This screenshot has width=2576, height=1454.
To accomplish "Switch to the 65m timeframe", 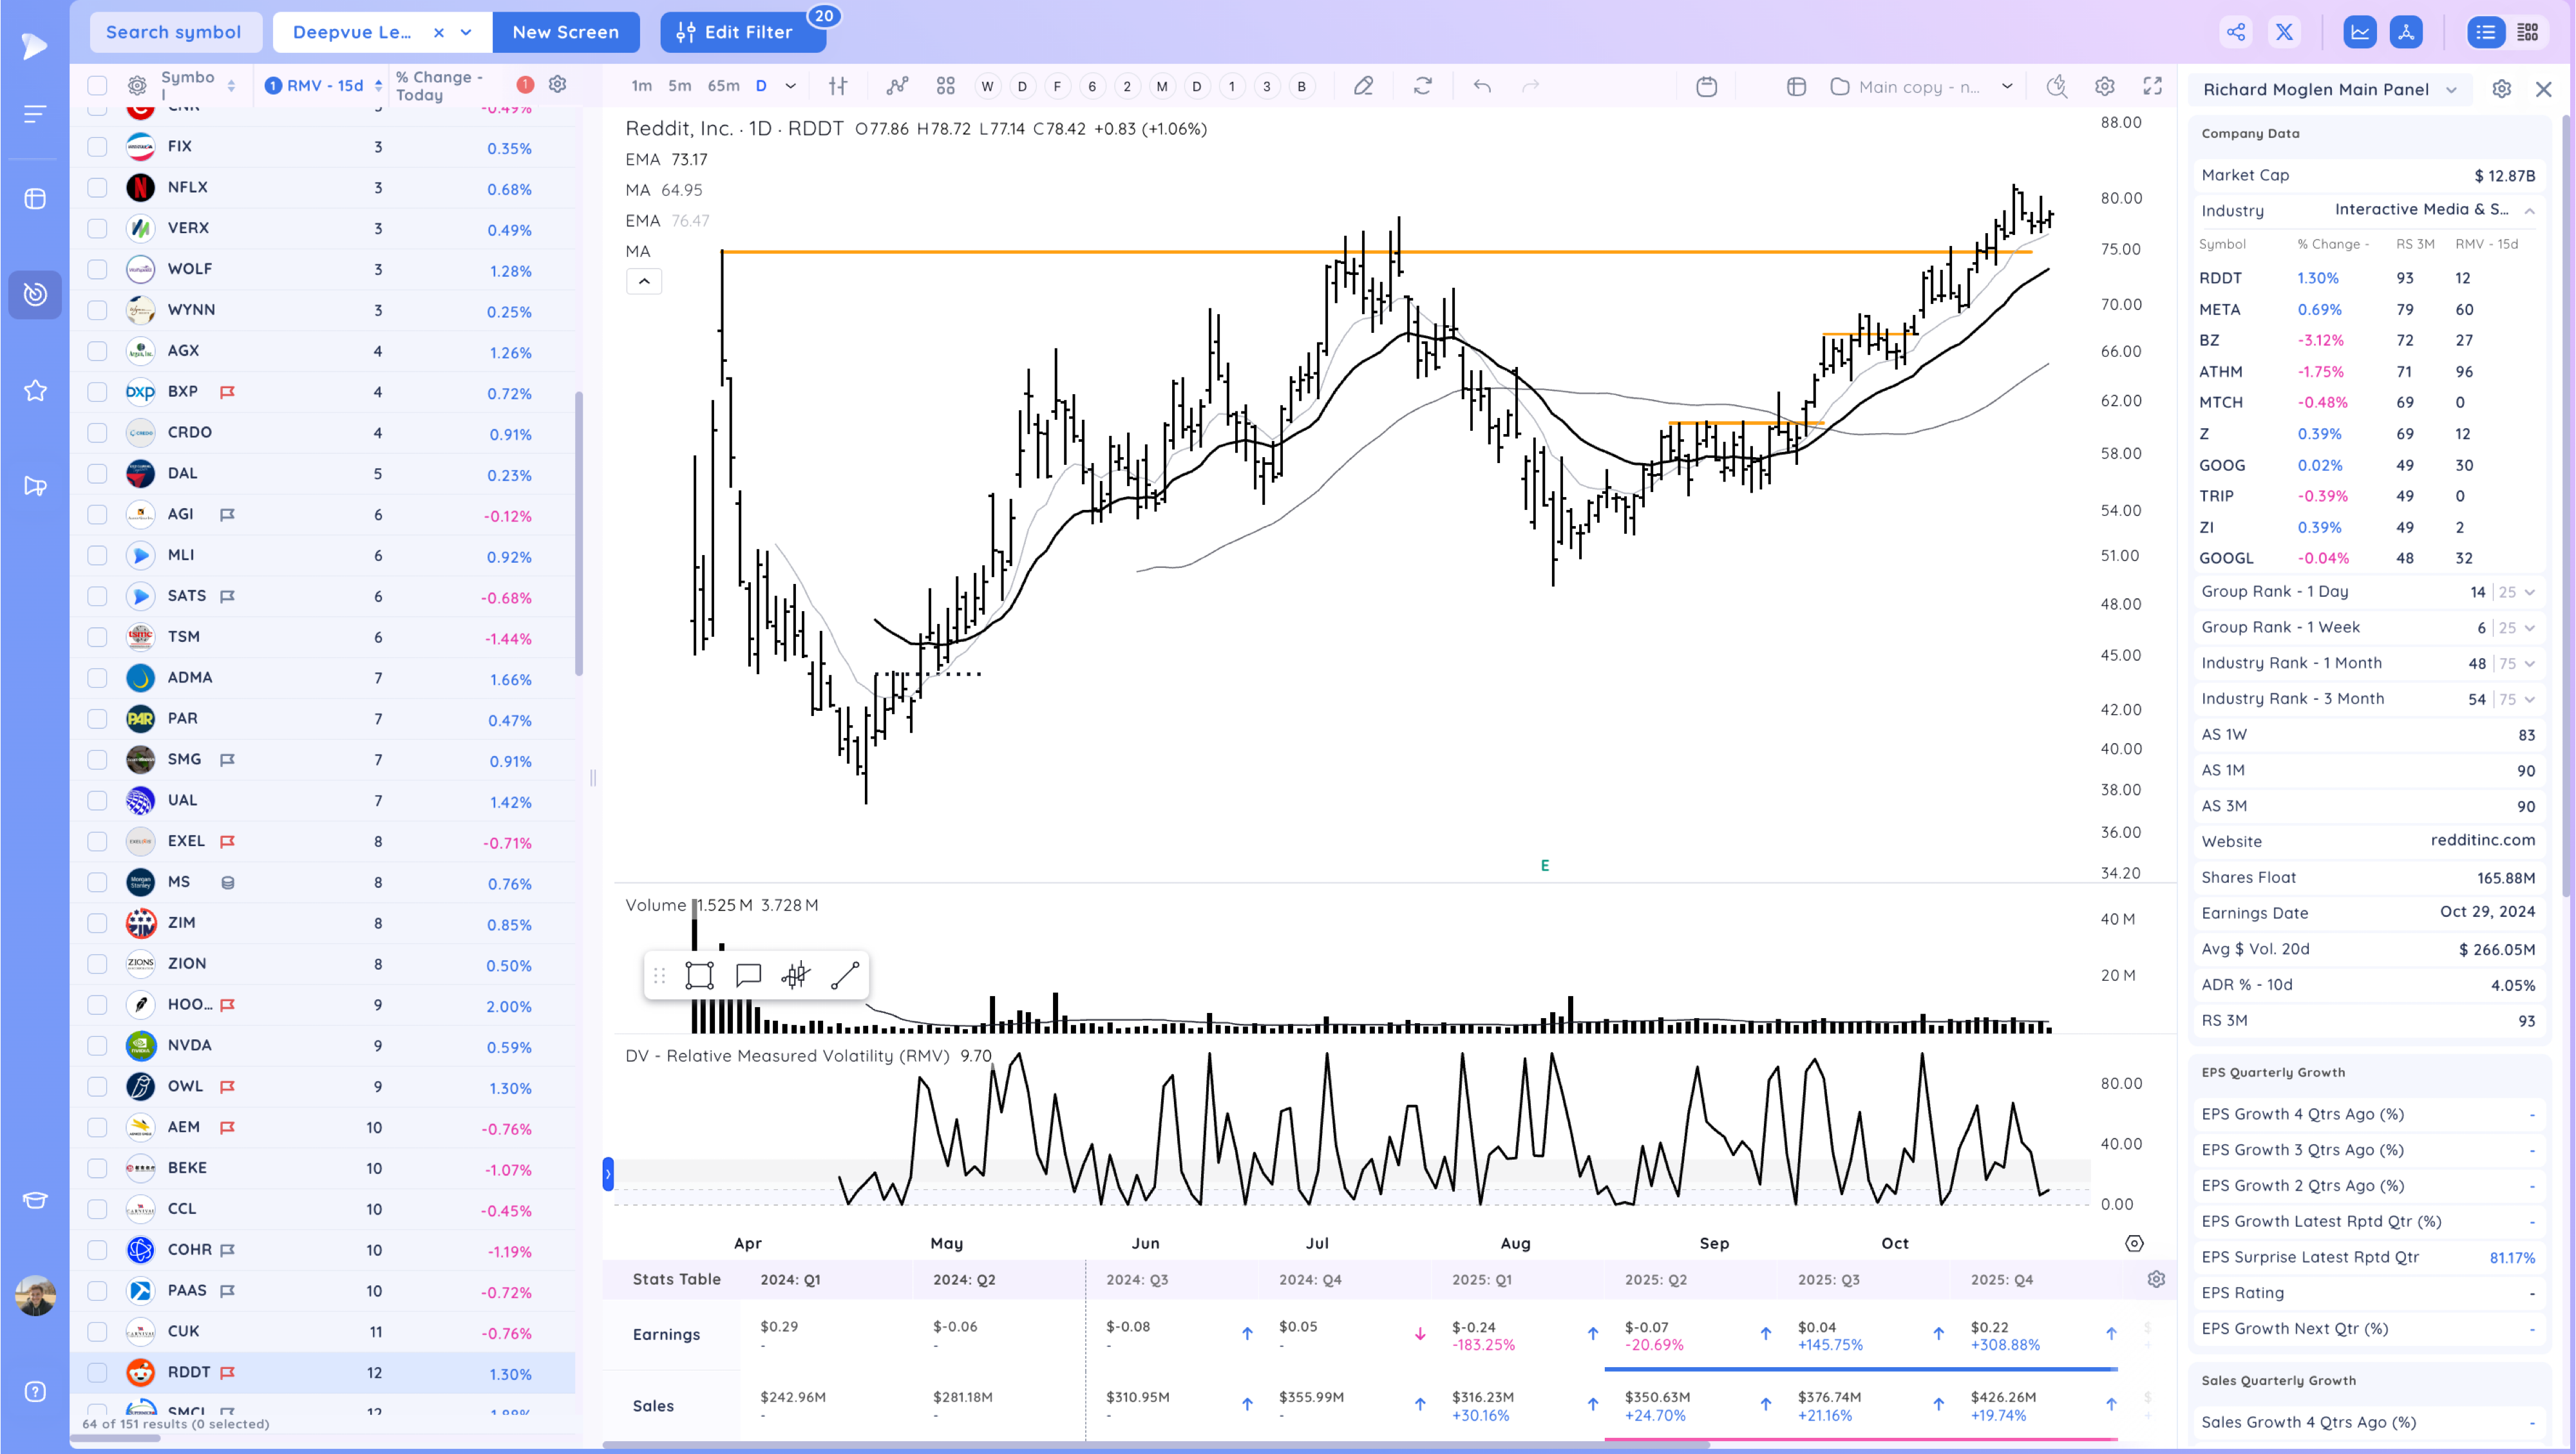I will click(723, 86).
